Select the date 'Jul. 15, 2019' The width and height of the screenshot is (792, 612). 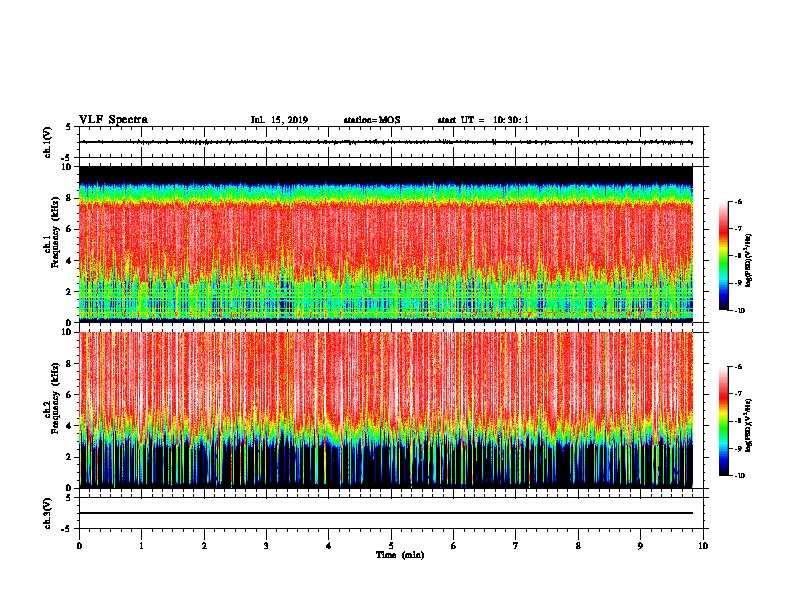point(279,120)
